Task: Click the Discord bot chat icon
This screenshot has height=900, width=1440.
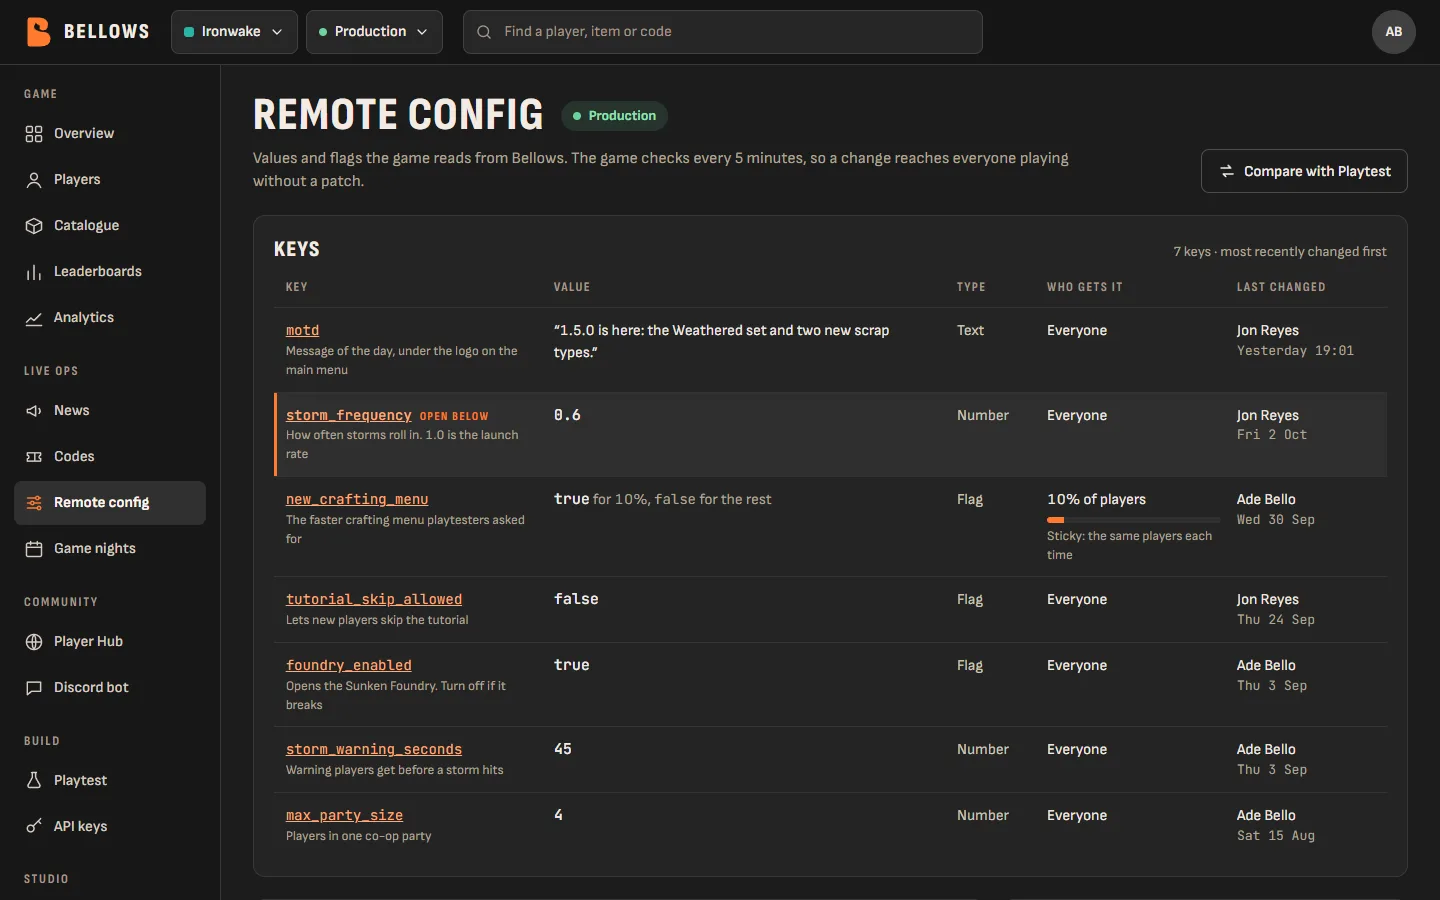Action: [x=34, y=688]
